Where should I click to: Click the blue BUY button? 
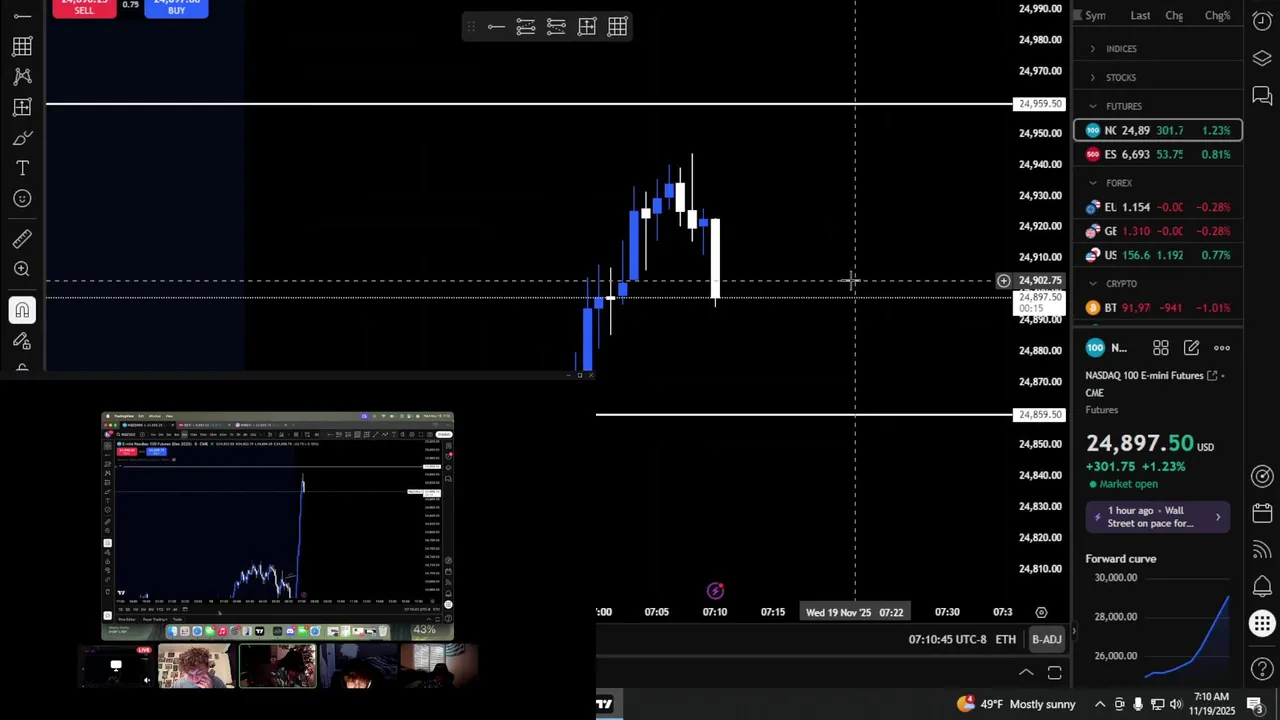tap(176, 8)
